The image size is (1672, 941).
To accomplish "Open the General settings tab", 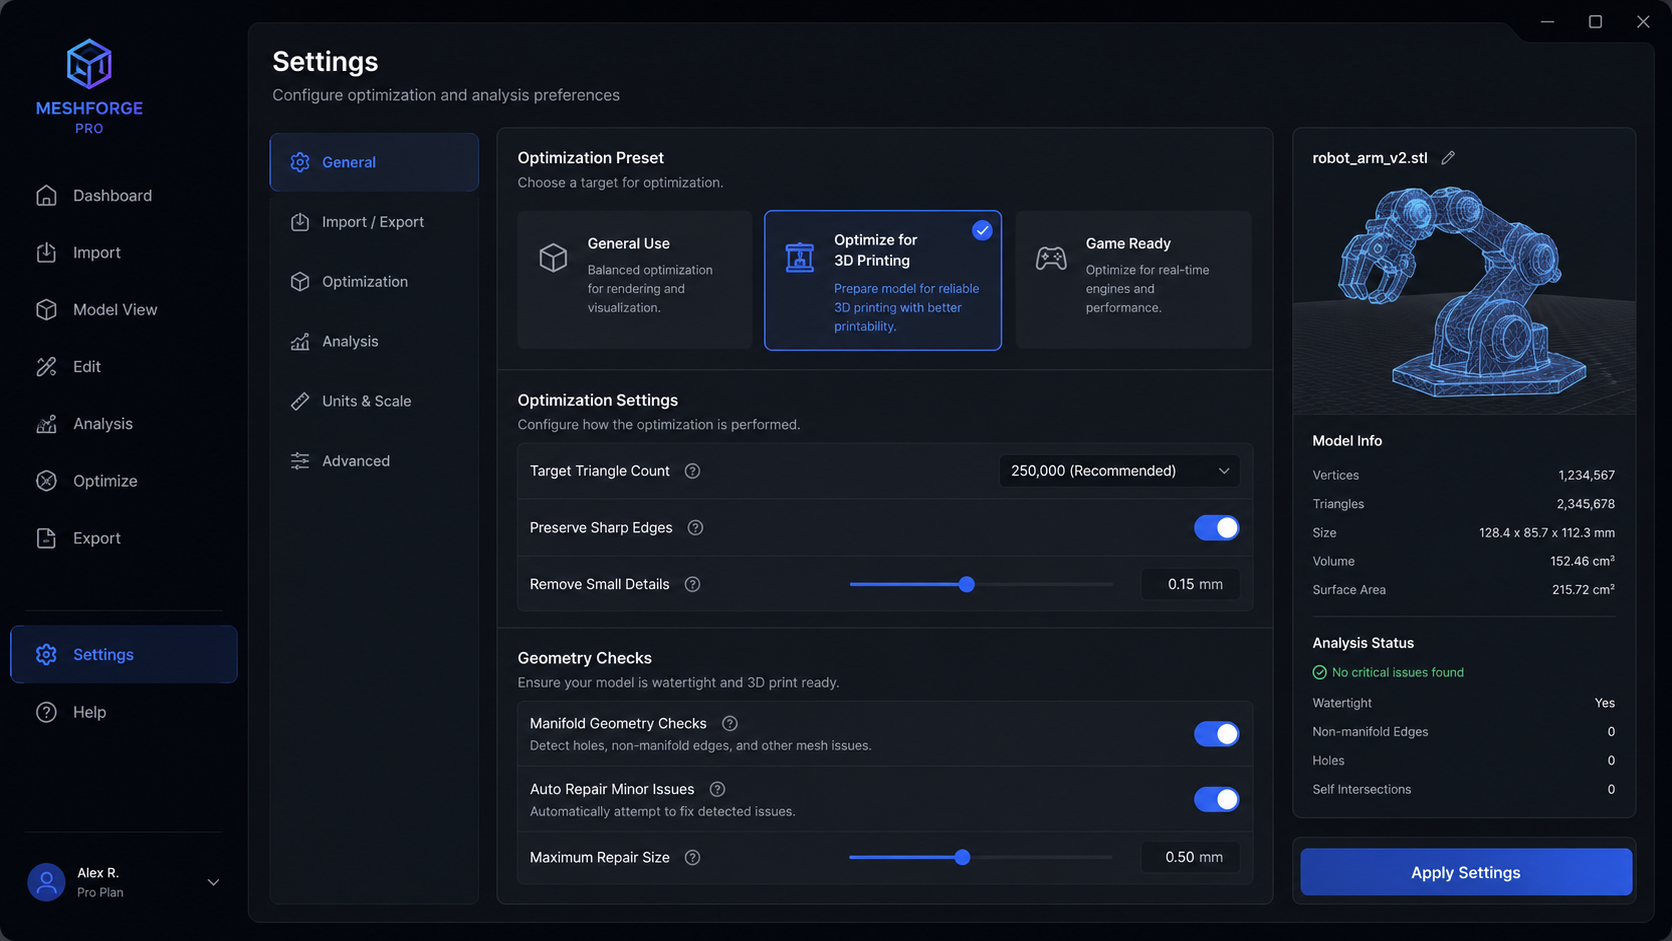I will [x=374, y=162].
